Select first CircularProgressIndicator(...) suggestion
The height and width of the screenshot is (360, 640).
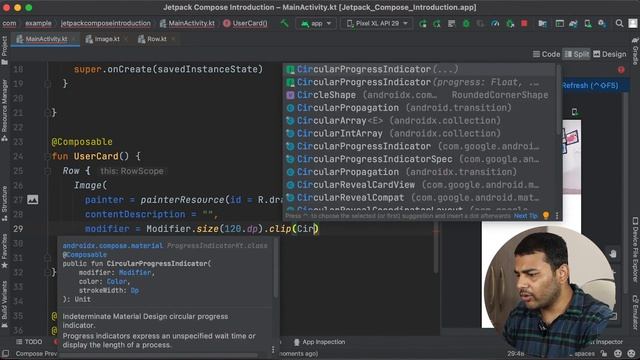pyautogui.click(x=420, y=69)
